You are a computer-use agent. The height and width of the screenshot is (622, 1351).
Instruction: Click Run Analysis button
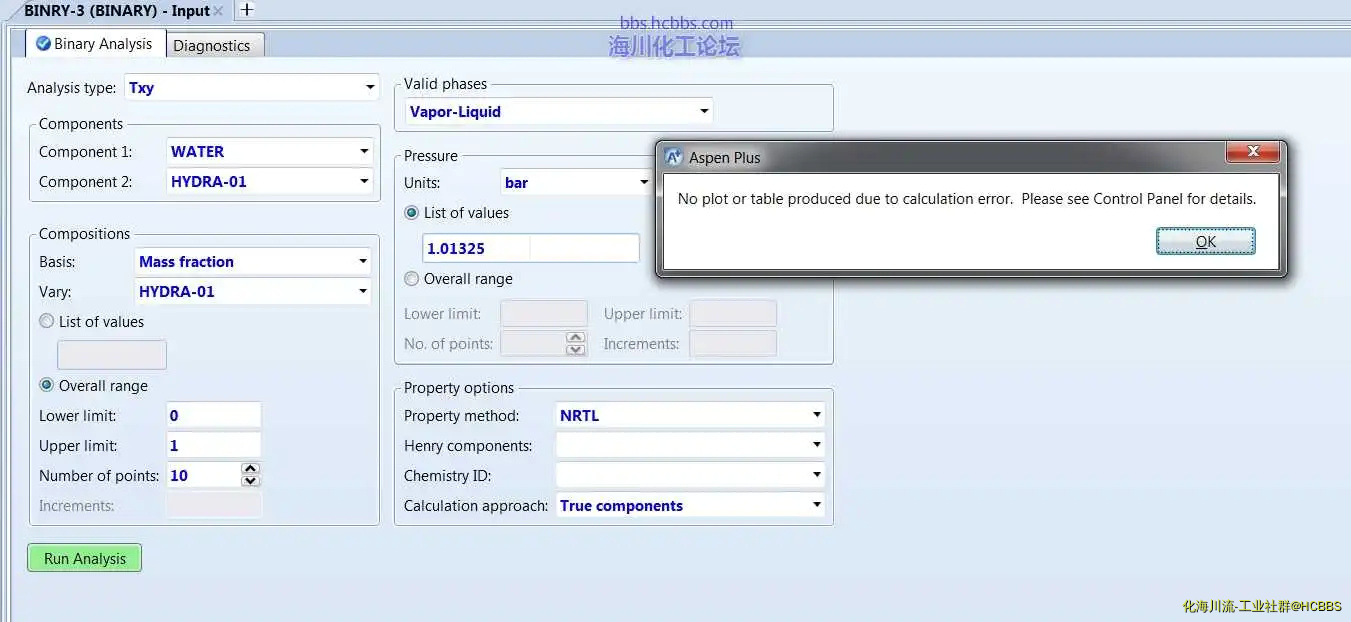(85, 558)
